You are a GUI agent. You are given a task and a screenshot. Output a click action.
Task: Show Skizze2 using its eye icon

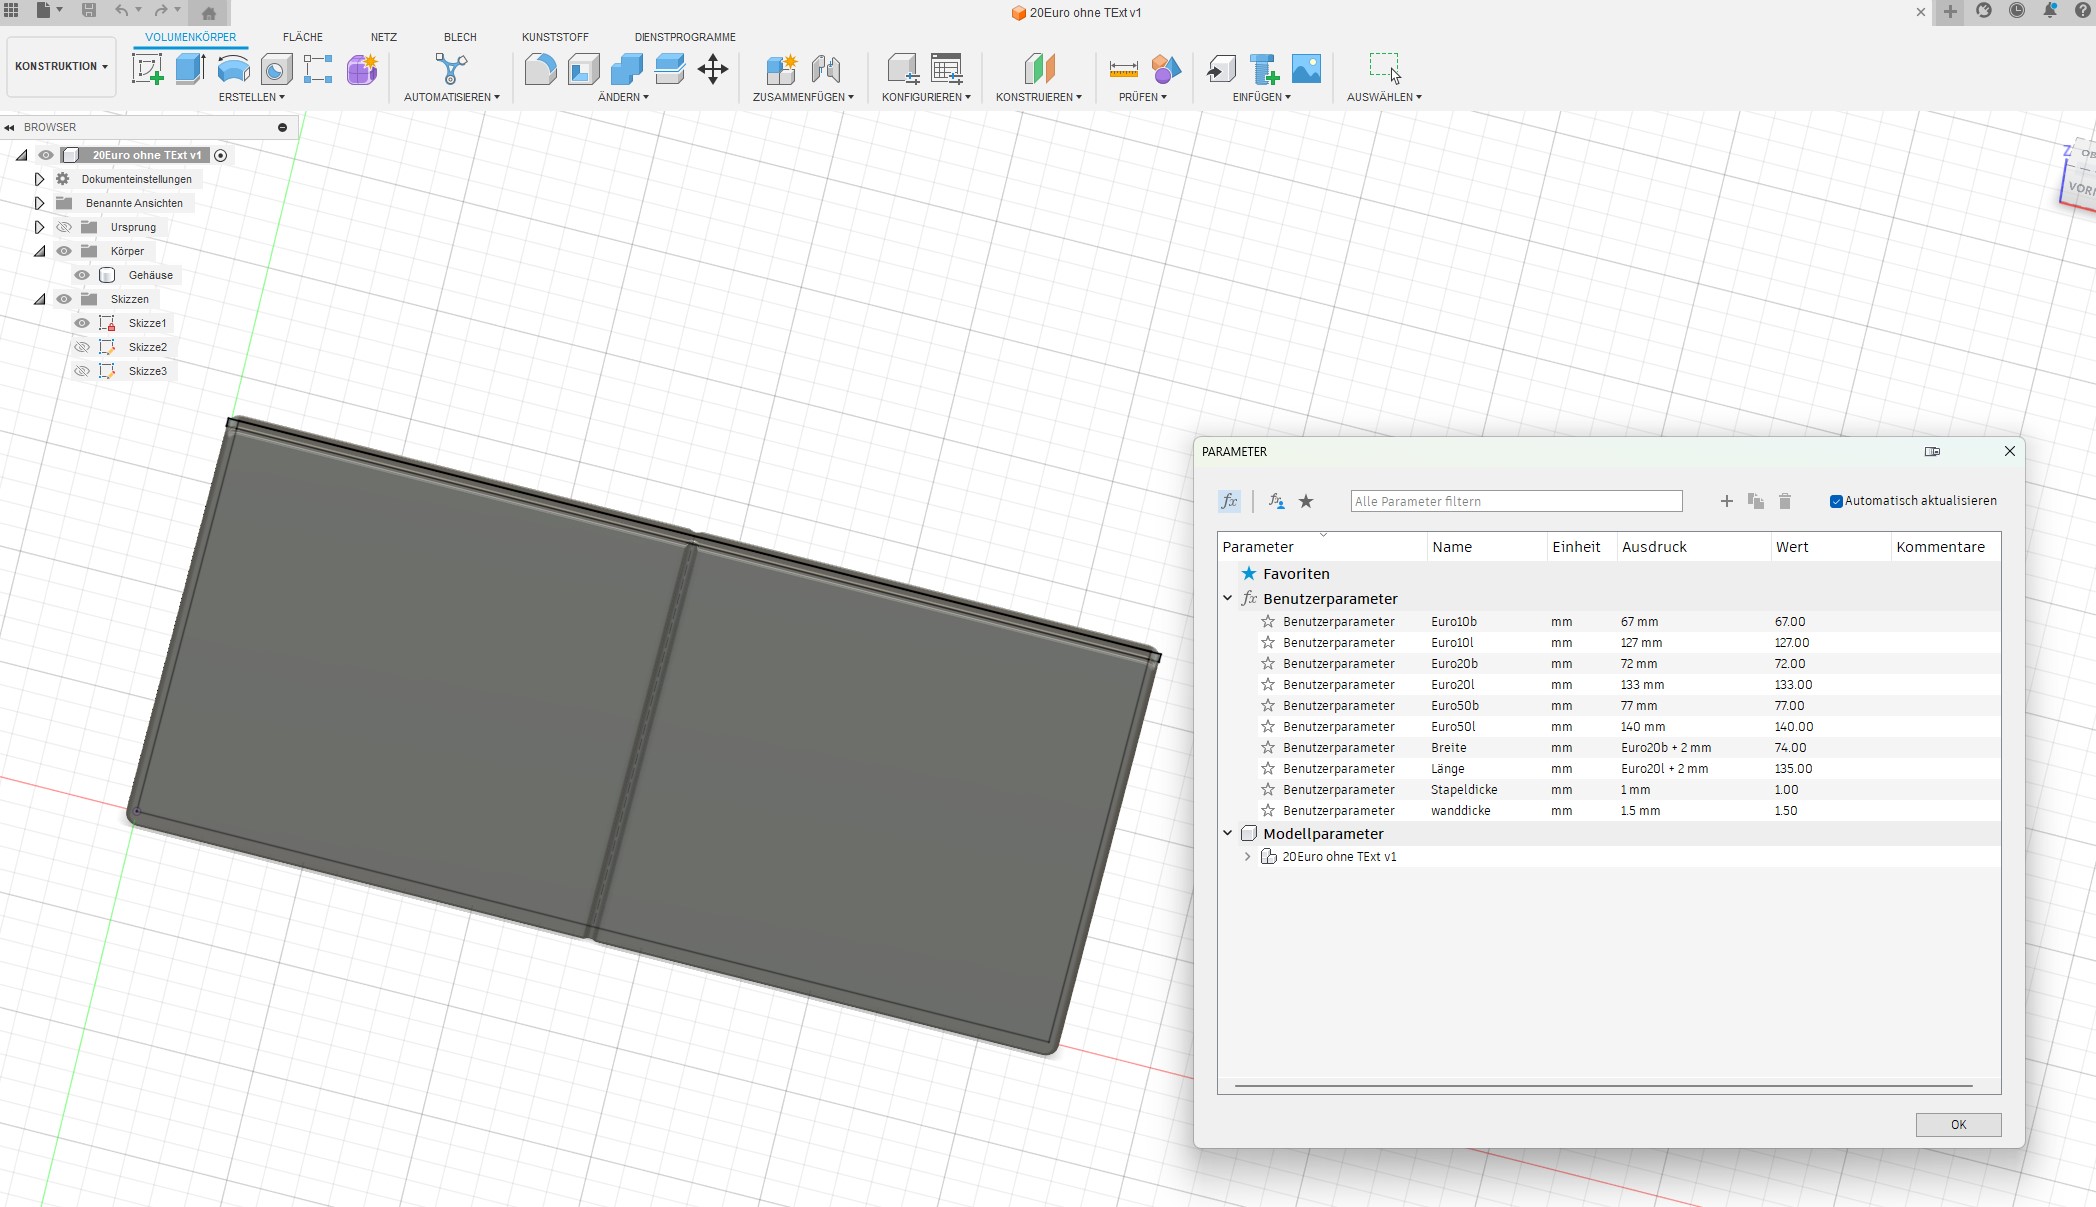tap(82, 347)
